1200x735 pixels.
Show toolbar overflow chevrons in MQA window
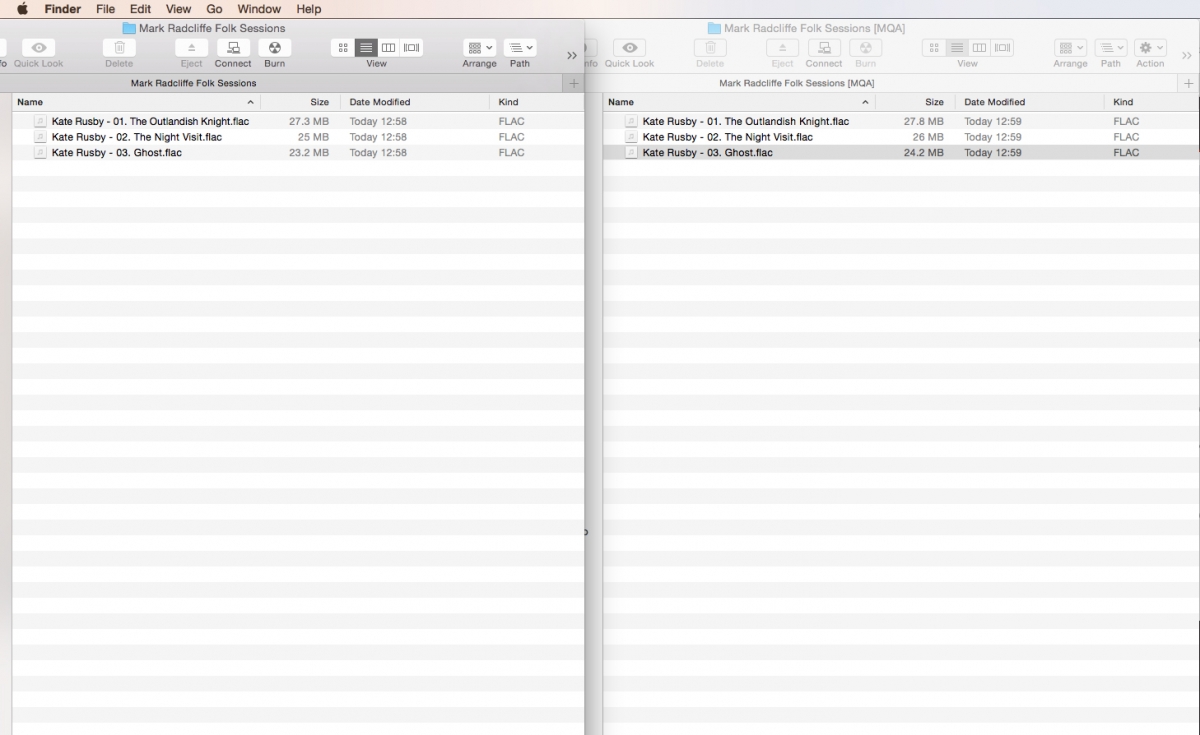(x=1187, y=55)
